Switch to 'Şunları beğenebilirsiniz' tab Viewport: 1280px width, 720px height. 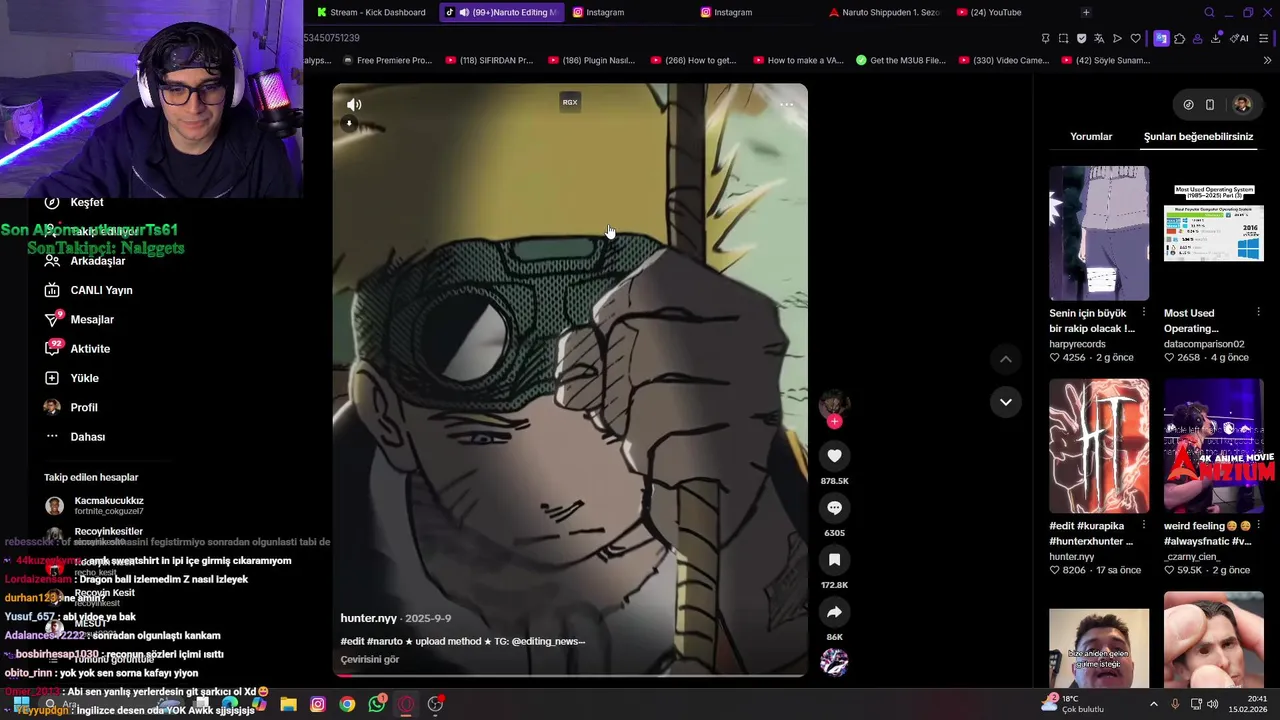1198,136
